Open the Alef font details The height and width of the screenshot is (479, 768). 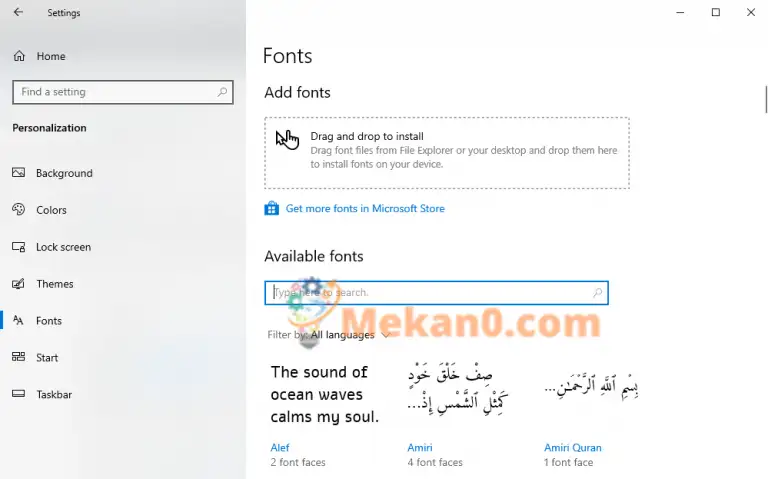coord(280,447)
